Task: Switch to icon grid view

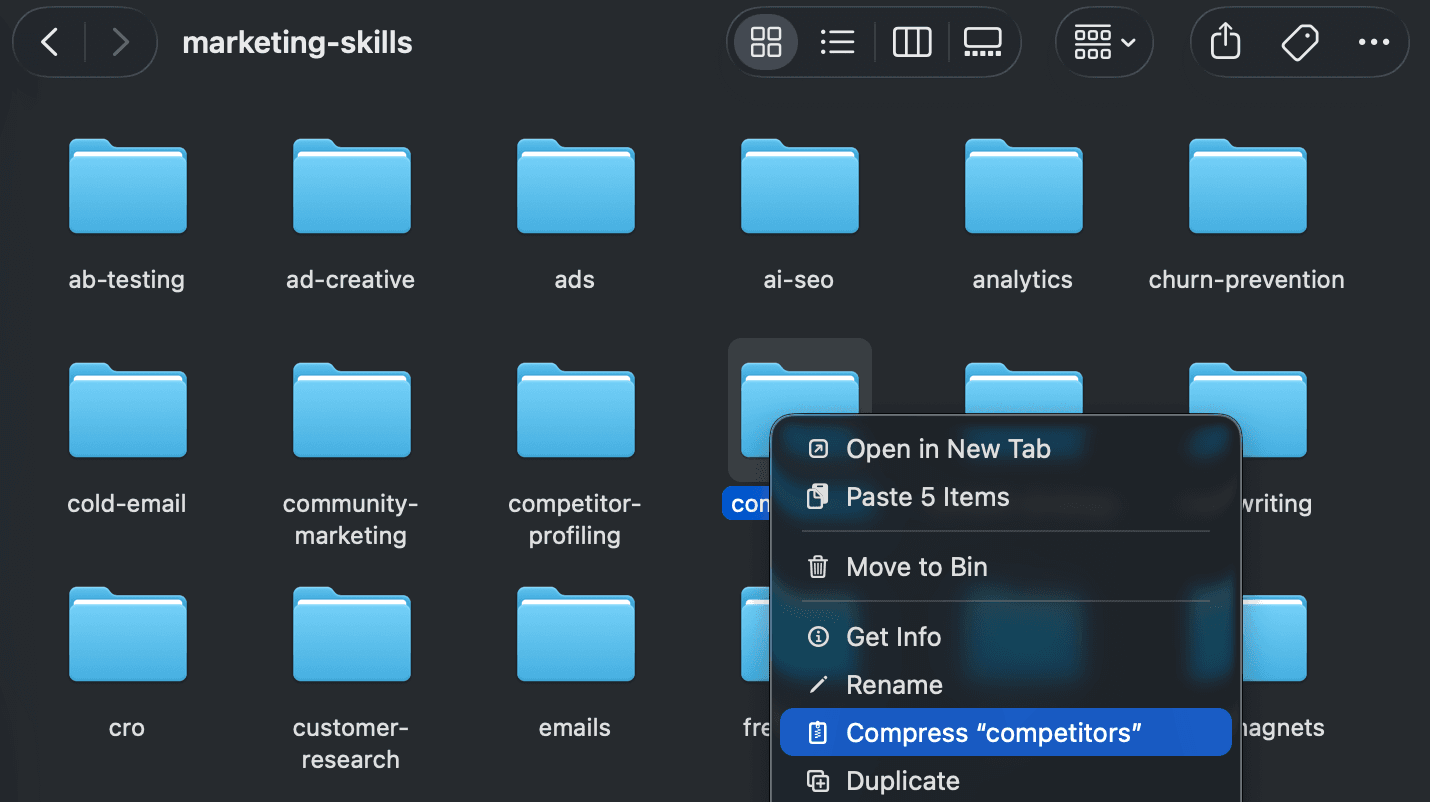Action: tap(766, 42)
